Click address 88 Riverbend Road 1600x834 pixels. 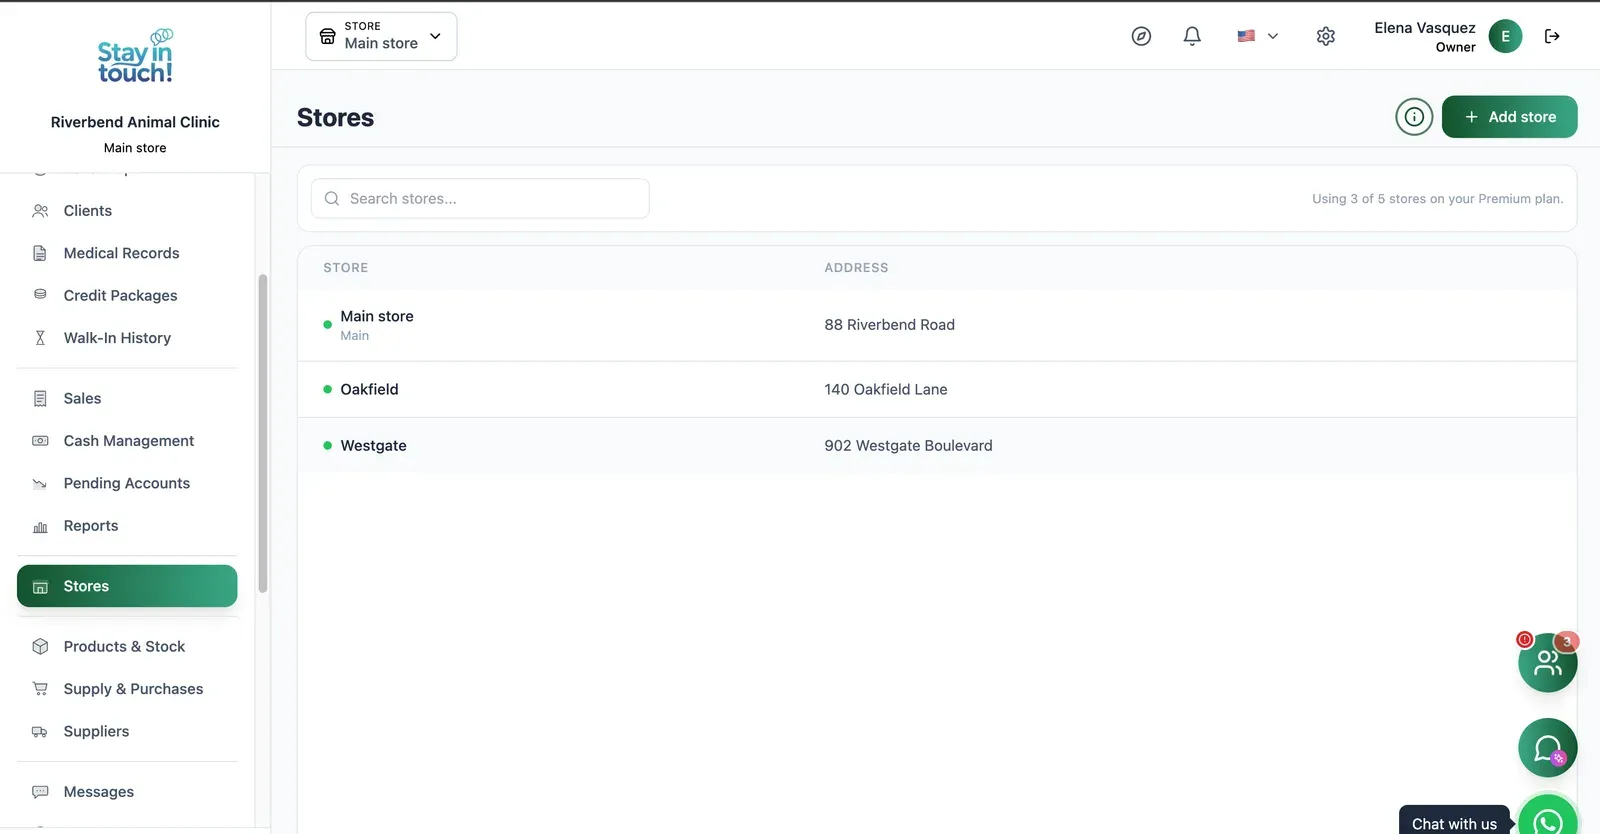889,325
